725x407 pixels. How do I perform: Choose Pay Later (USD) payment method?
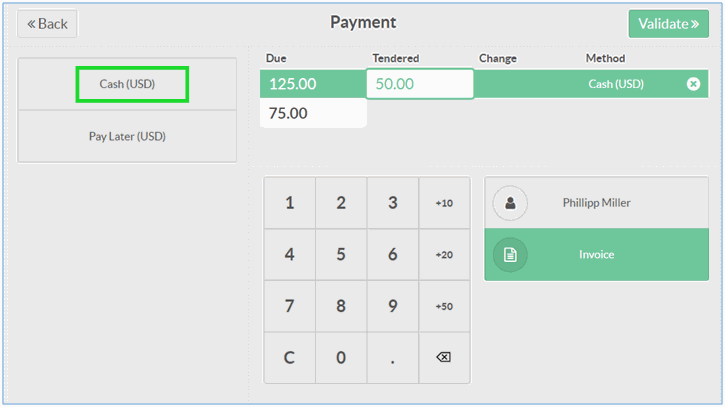click(127, 136)
